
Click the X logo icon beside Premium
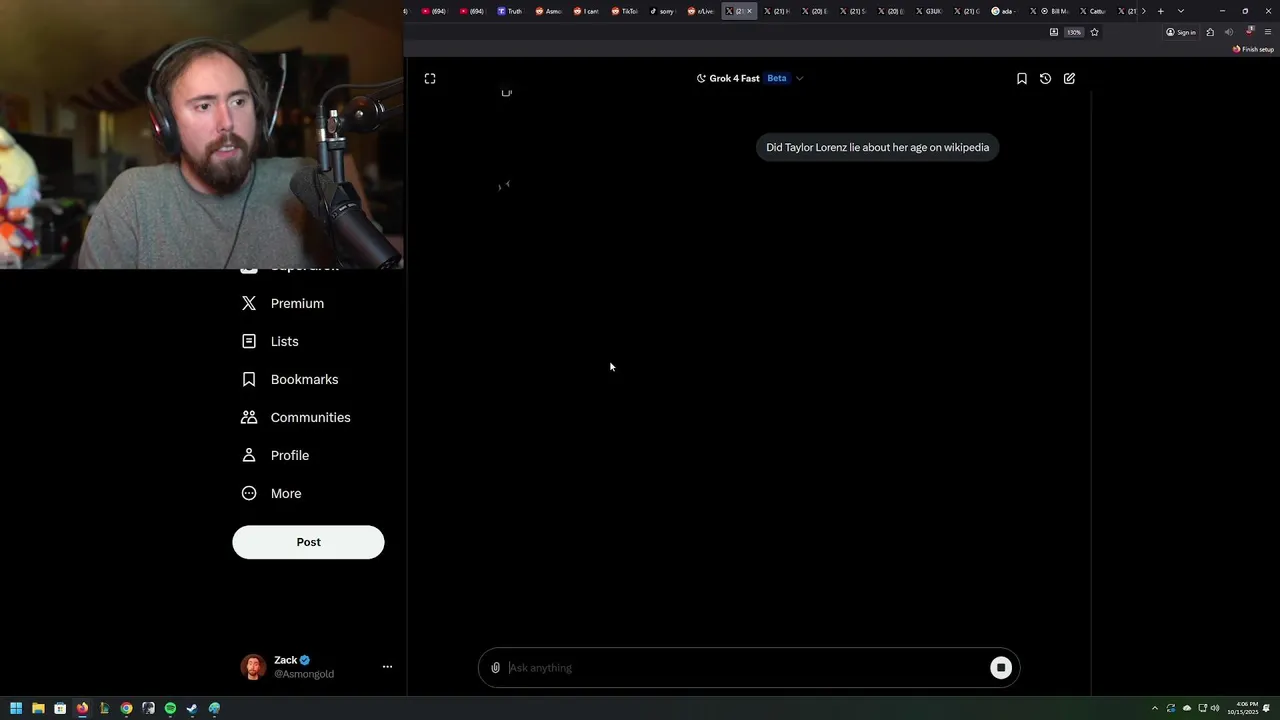coord(249,303)
